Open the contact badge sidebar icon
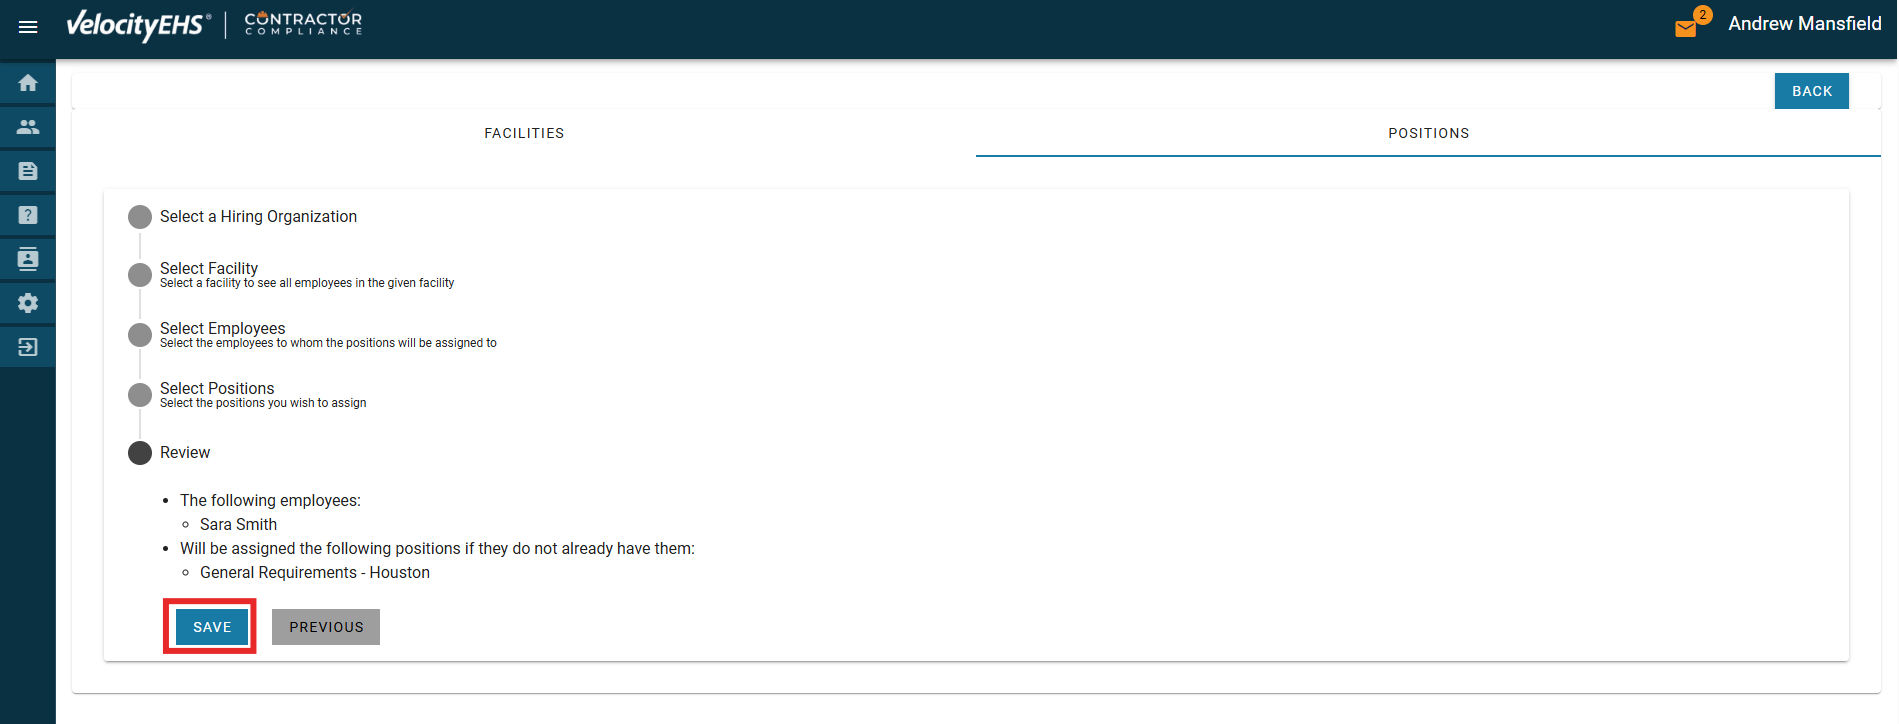1899x724 pixels. tap(28, 259)
